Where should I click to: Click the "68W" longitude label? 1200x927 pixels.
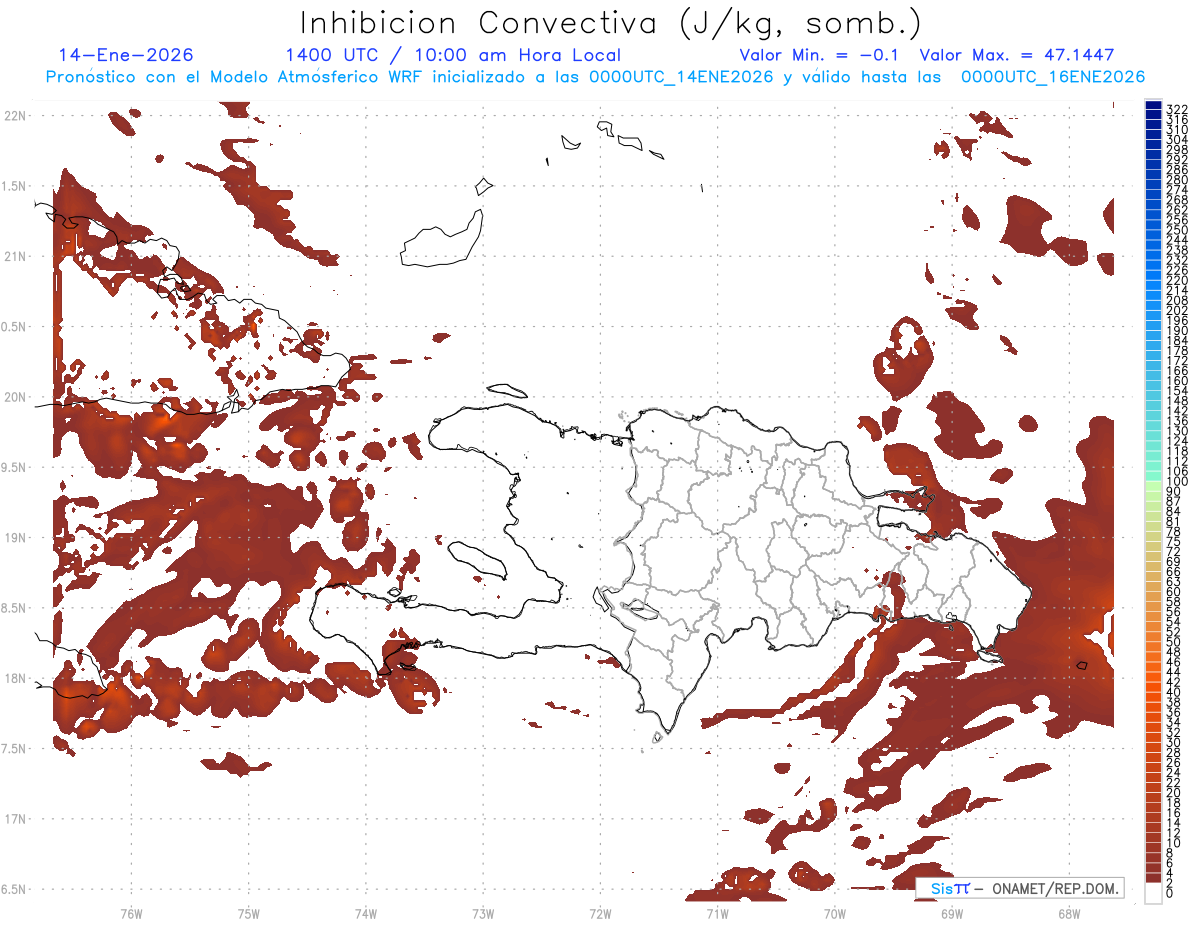coord(1068,913)
